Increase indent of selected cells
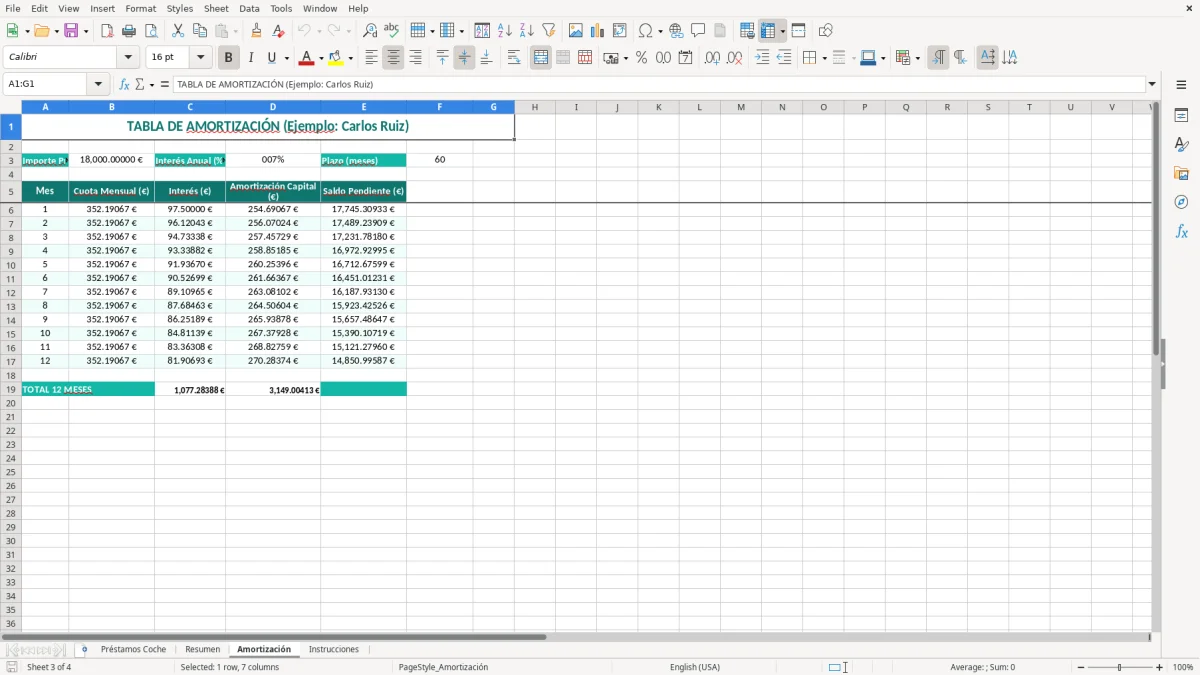 click(762, 58)
